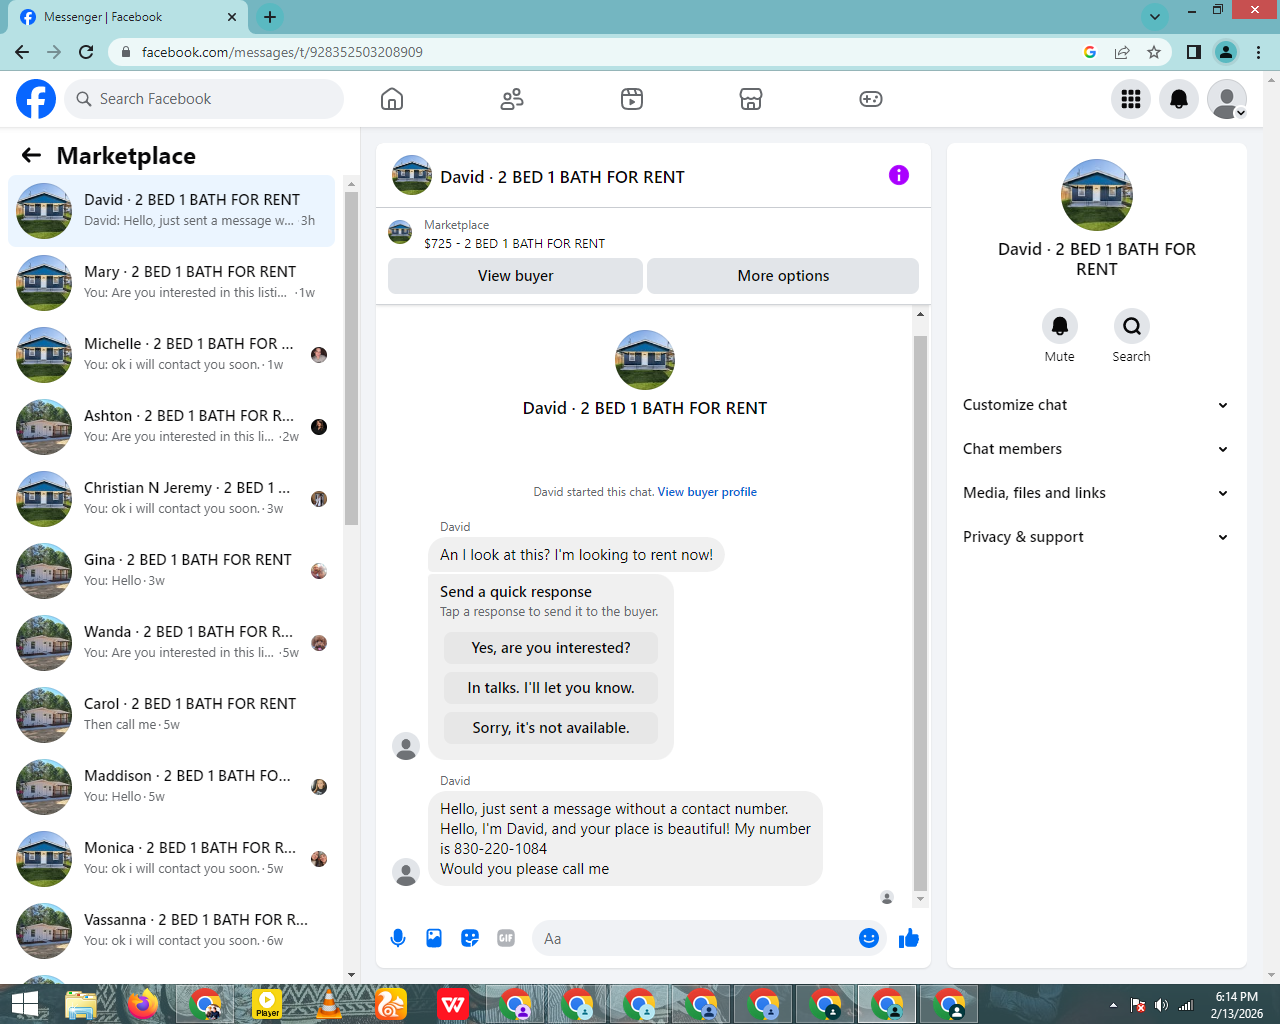Open Monica's conversation in the list
The width and height of the screenshot is (1280, 1024).
point(171,859)
